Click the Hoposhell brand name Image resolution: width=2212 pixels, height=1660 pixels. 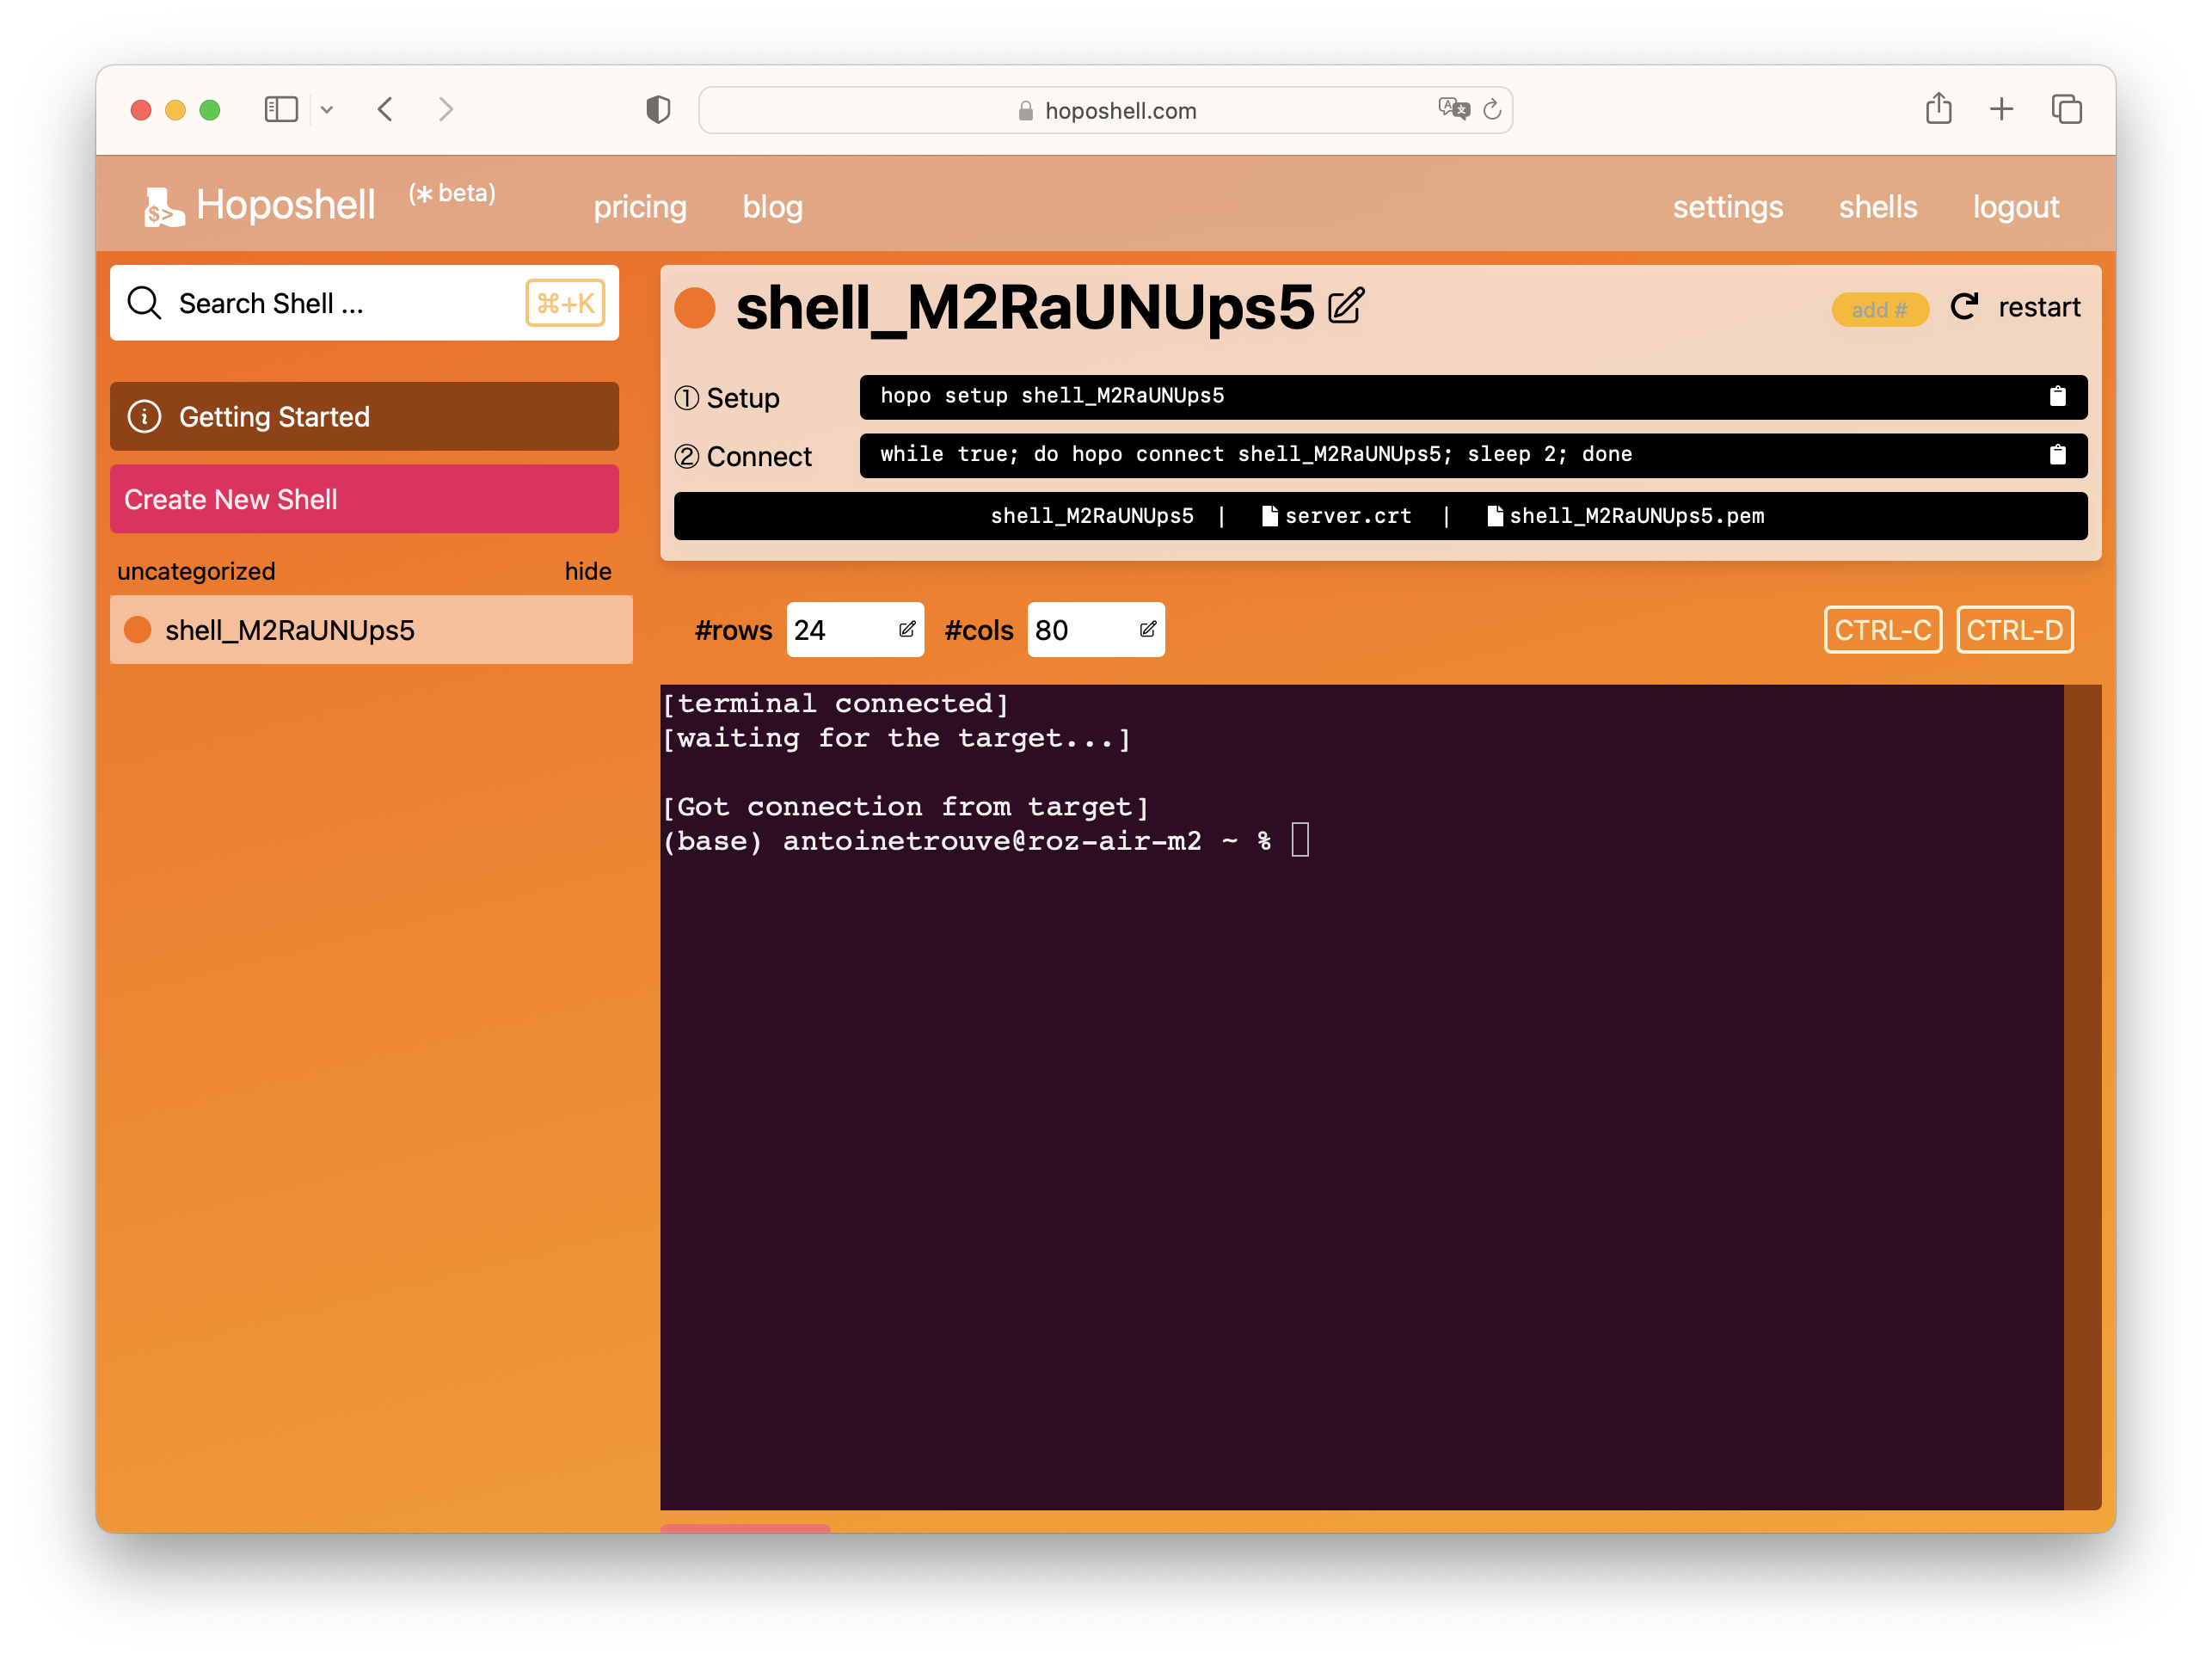pos(285,205)
